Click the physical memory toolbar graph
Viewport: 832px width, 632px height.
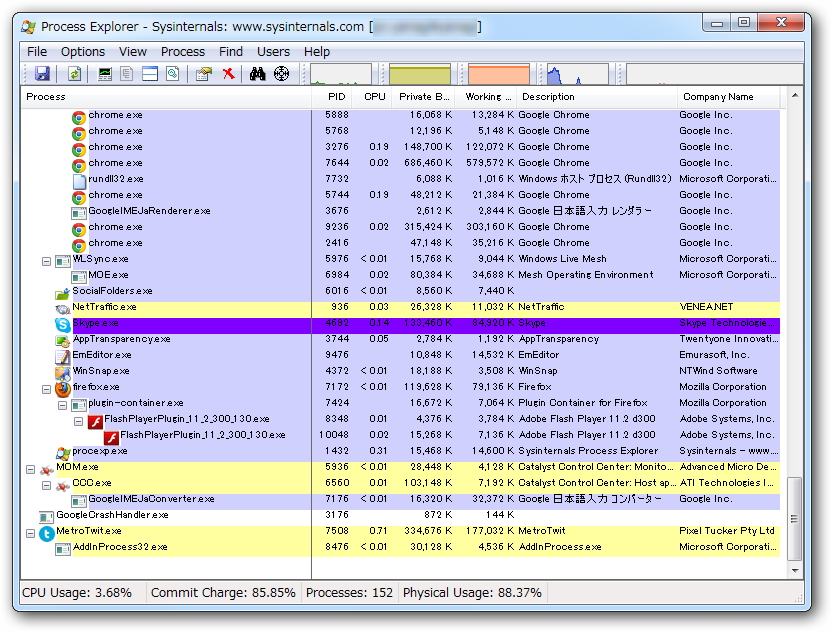click(x=500, y=73)
